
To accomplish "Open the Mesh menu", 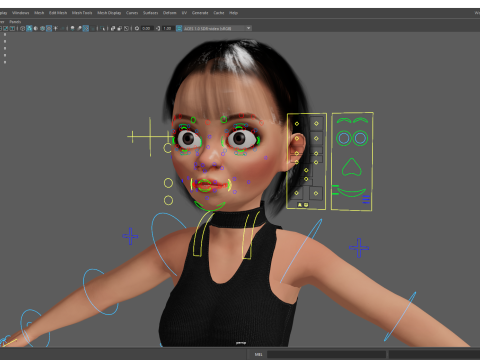I will pyautogui.click(x=39, y=13).
